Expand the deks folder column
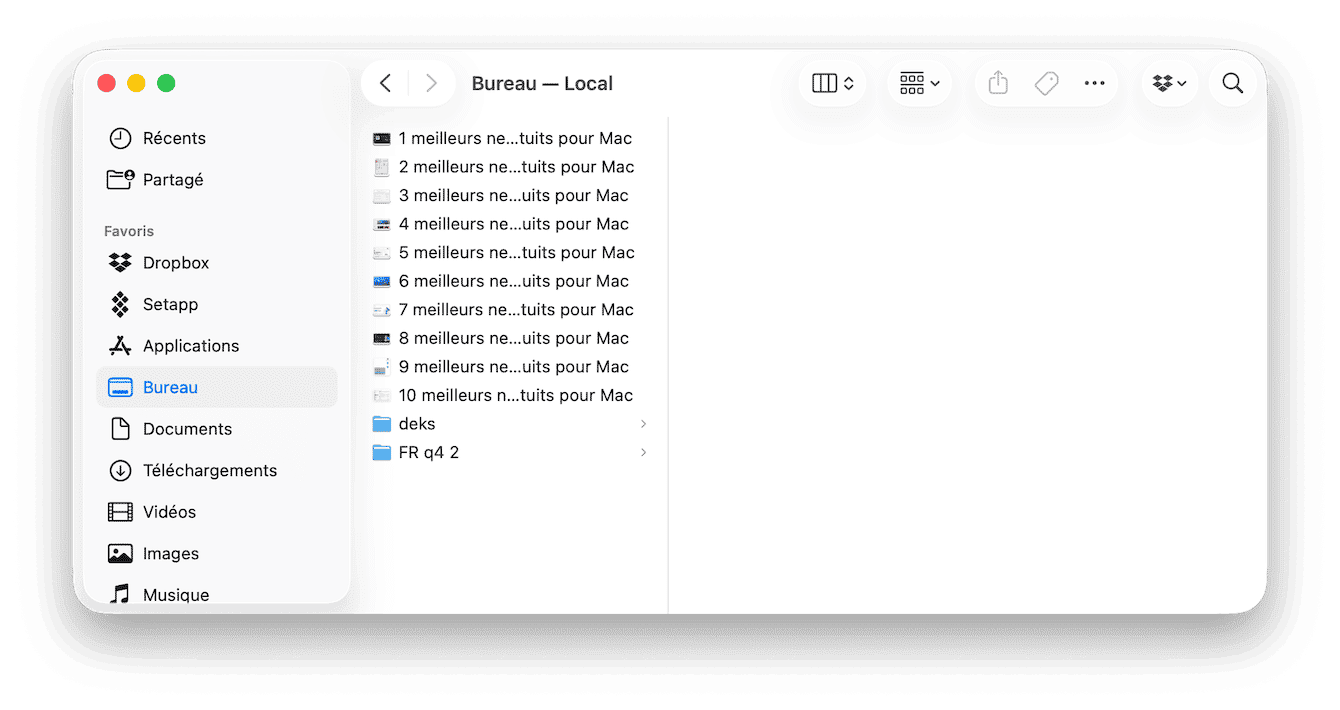Screen dimensions: 1340x710 (417, 423)
